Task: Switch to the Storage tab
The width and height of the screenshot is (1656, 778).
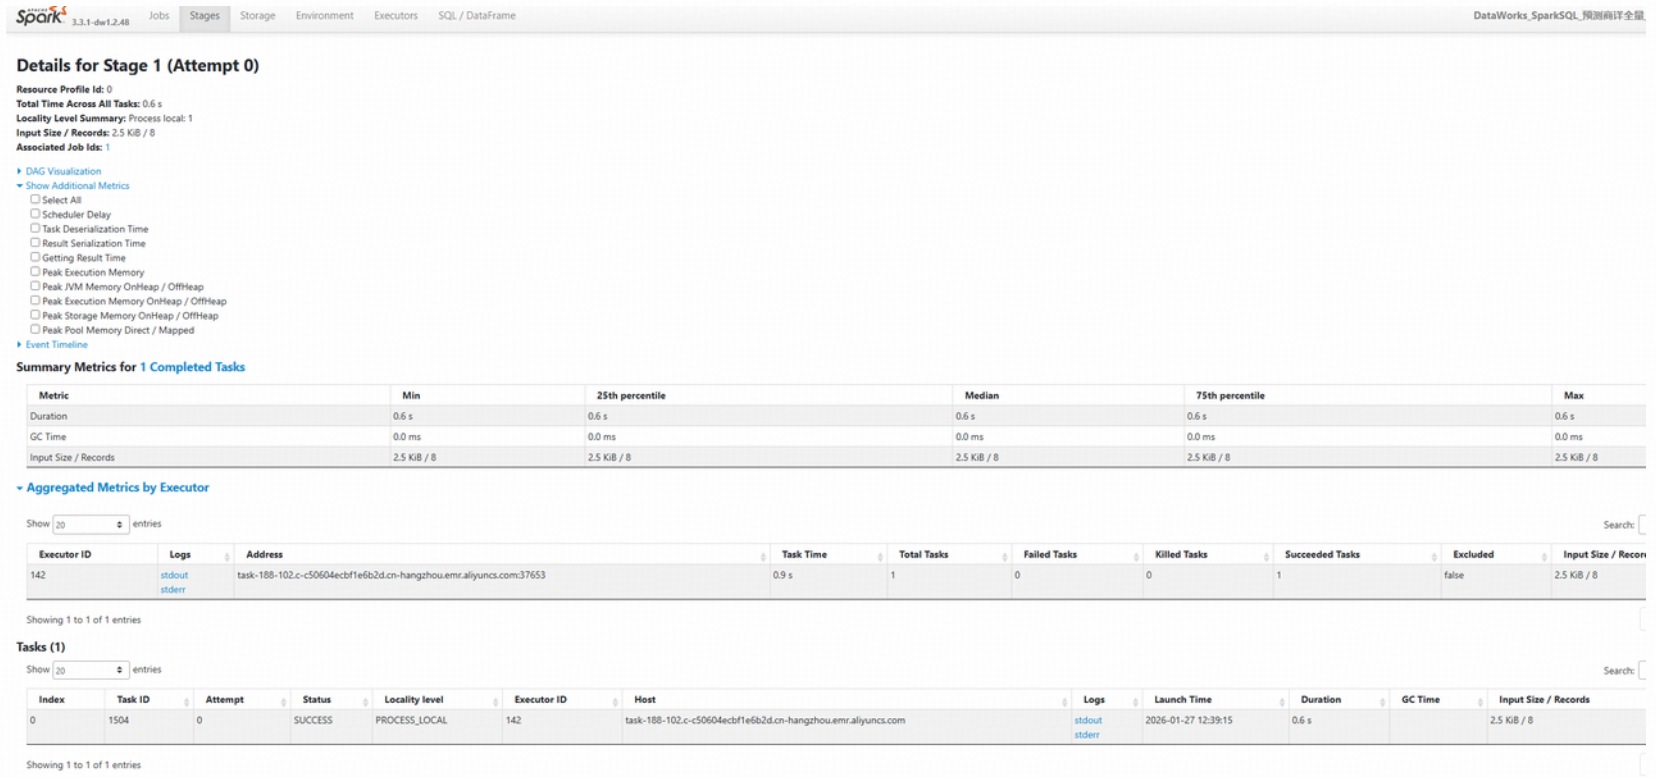Action: (x=258, y=16)
